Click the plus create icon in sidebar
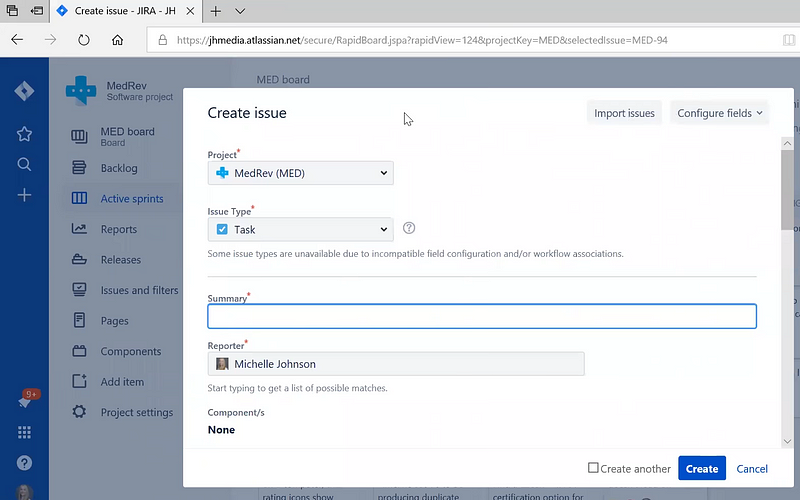Image resolution: width=800 pixels, height=500 pixels. point(24,195)
